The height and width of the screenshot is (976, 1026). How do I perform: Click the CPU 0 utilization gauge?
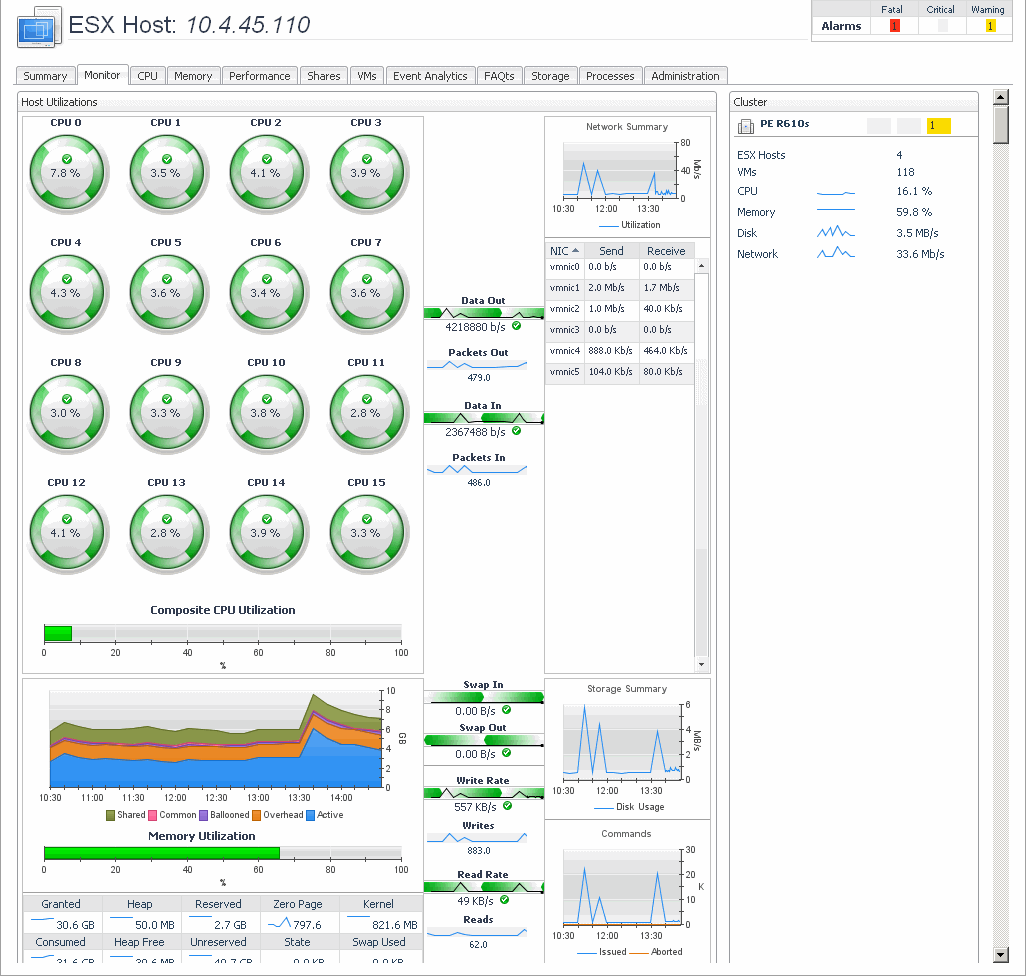66,173
